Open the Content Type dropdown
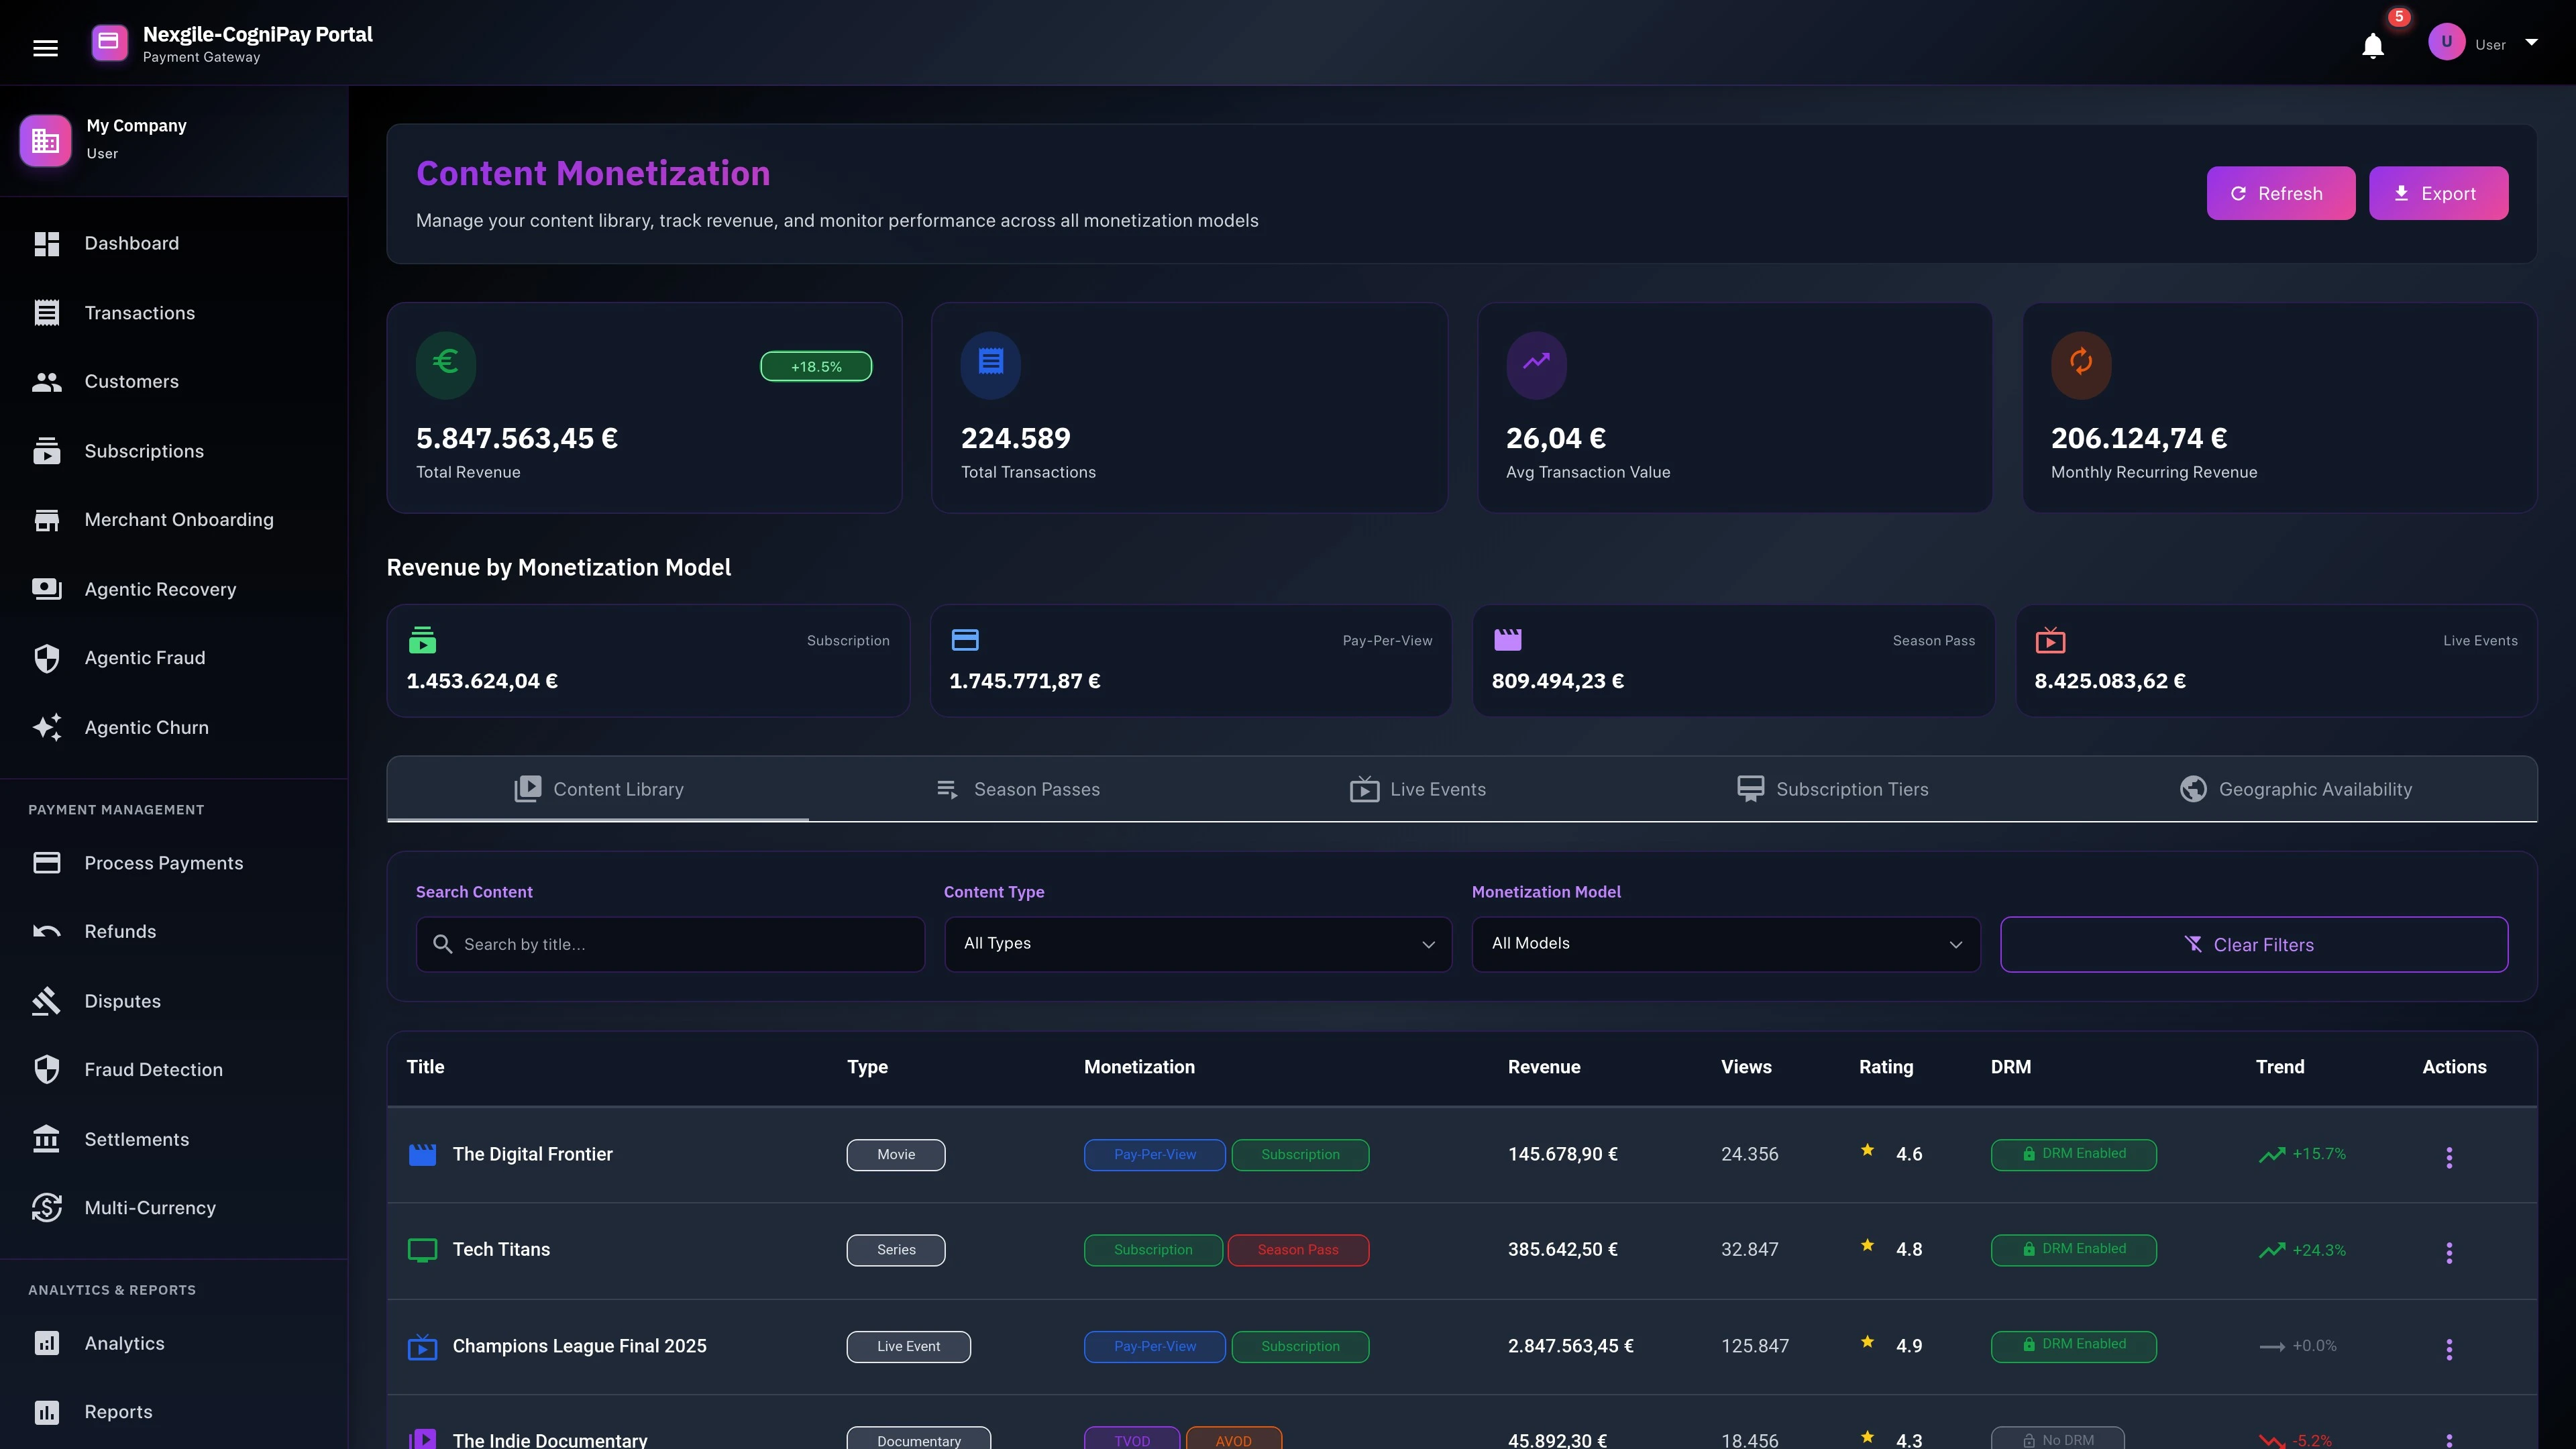The height and width of the screenshot is (1449, 2576). pos(1196,943)
